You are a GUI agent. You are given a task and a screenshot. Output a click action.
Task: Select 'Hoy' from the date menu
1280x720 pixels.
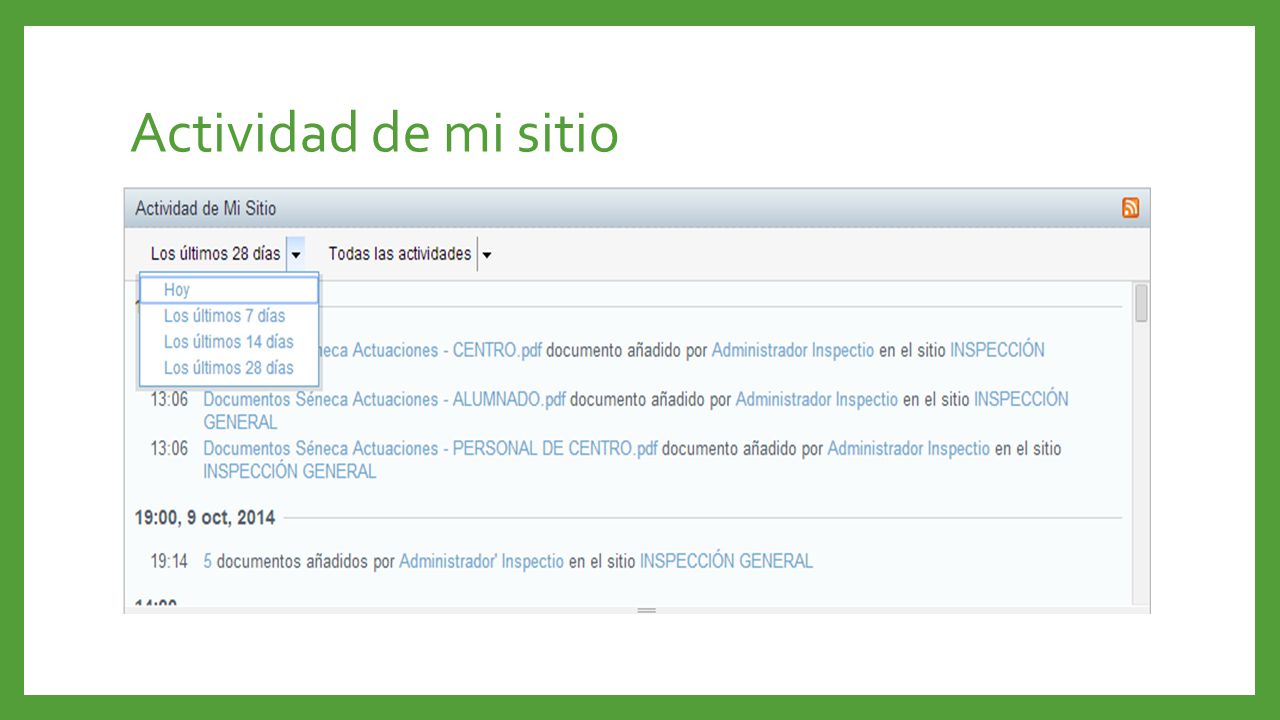(x=229, y=290)
